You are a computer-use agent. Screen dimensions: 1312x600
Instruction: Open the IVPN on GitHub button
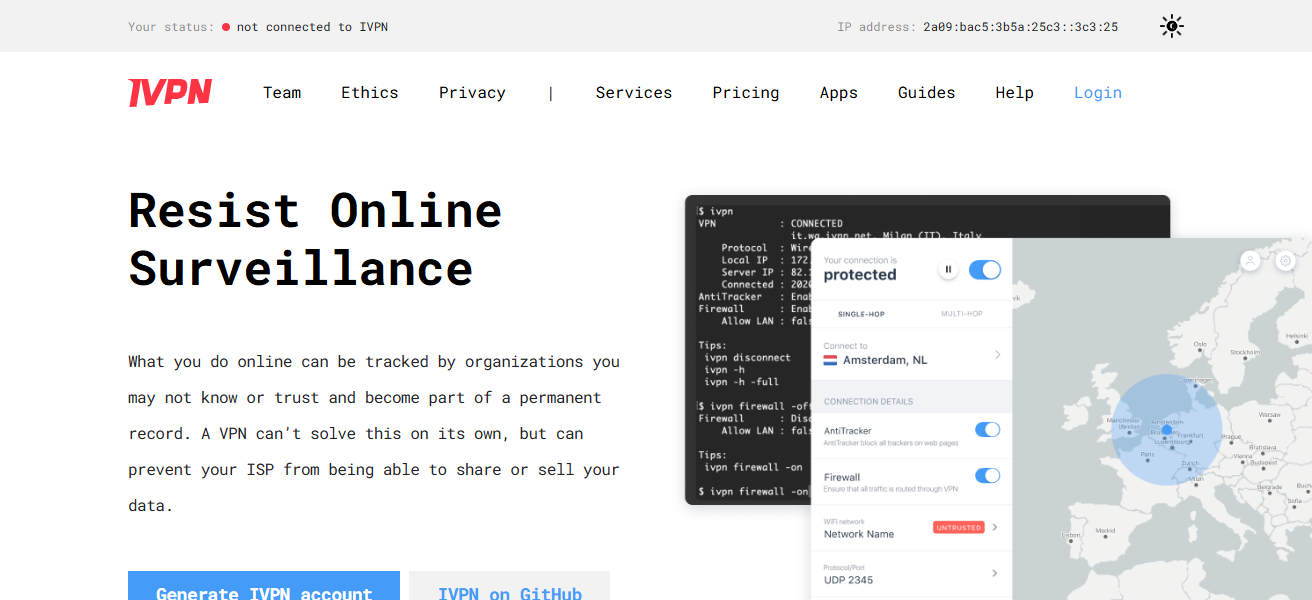[x=510, y=586]
